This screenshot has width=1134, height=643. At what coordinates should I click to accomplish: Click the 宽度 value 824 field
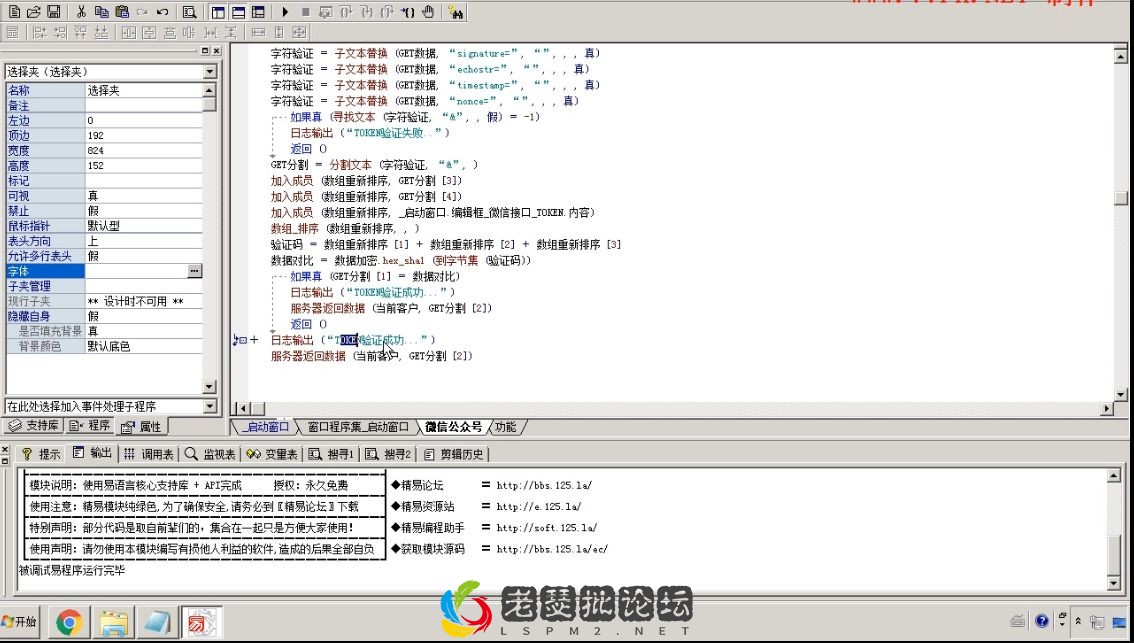[x=143, y=150]
